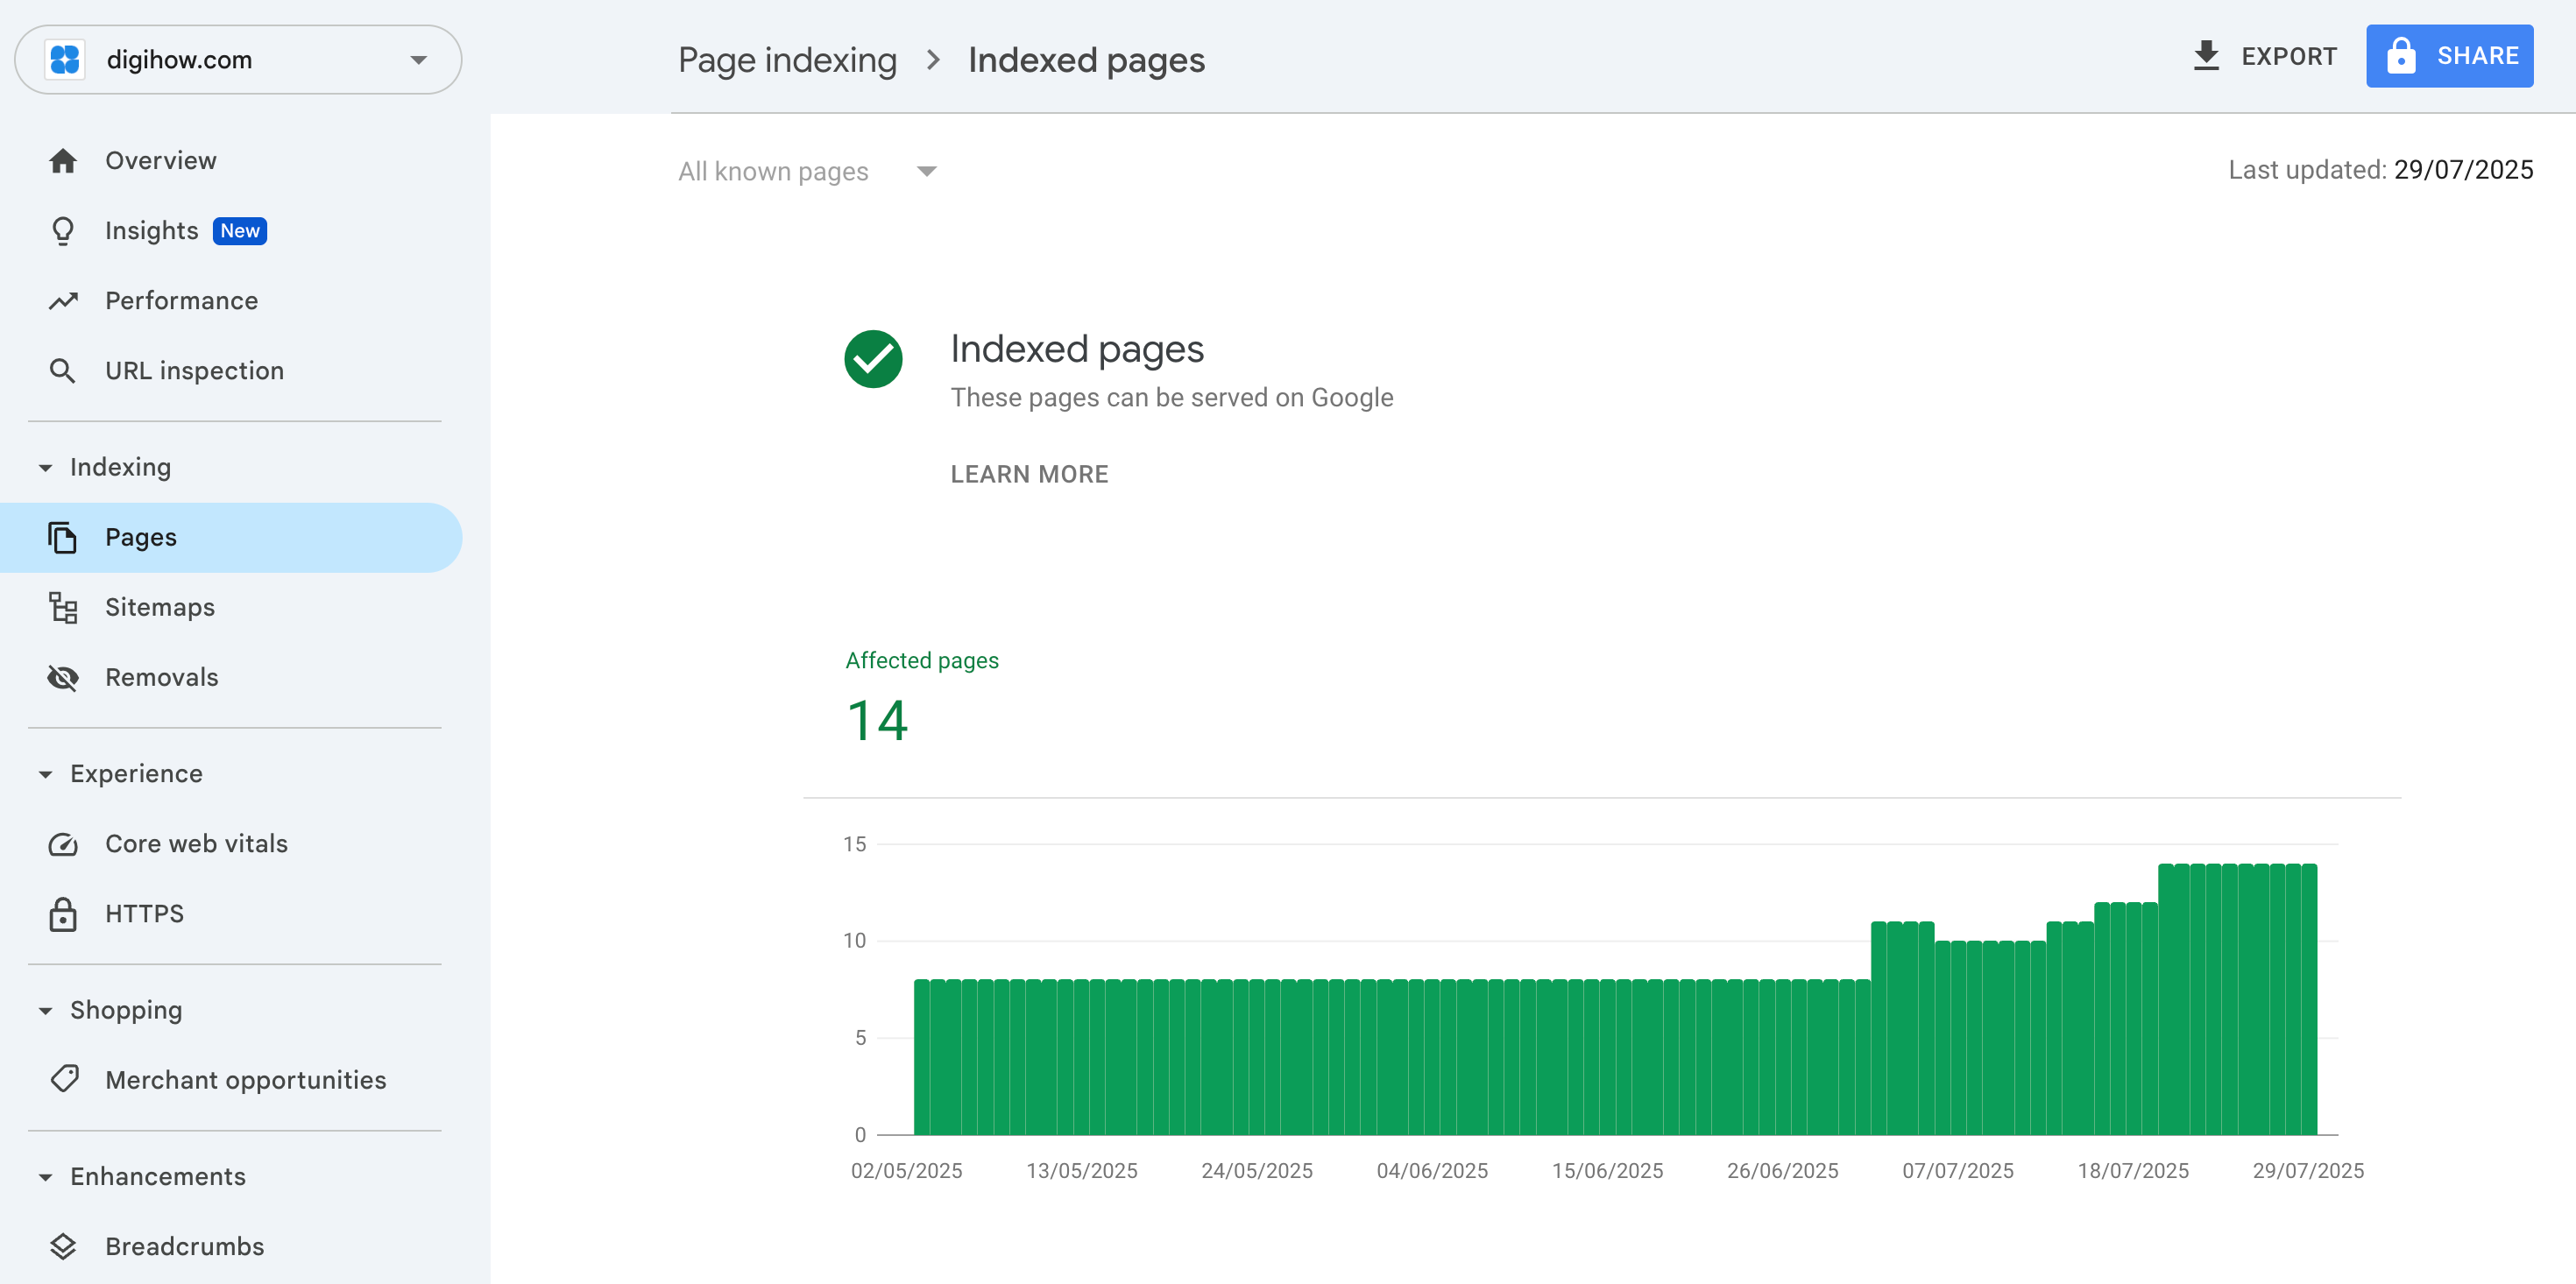Click the digihow.com site favicon

point(65,59)
